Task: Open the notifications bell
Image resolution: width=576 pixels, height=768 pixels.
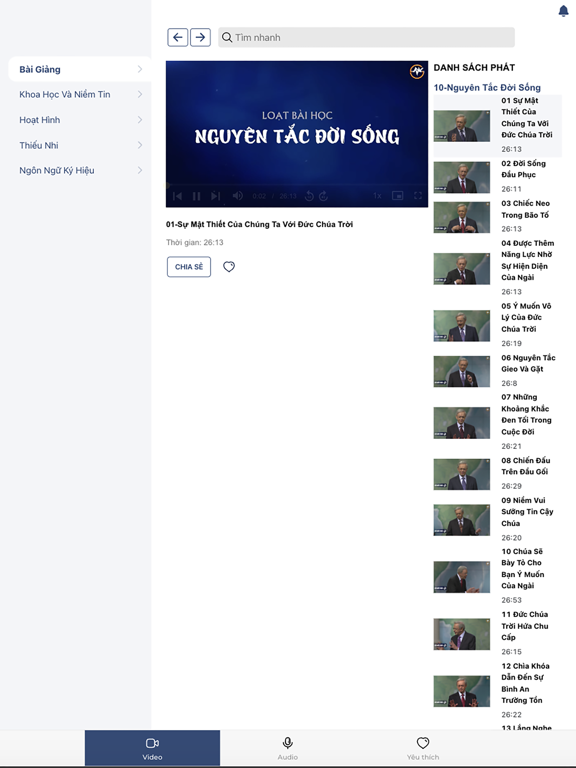Action: [x=563, y=11]
